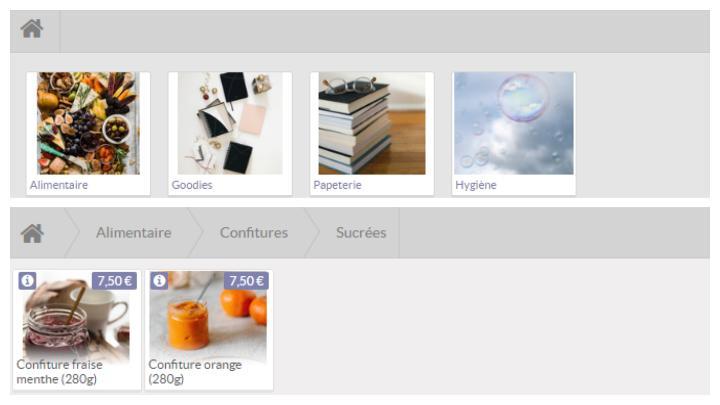The height and width of the screenshot is (405, 720).
Task: Click the Alimentaire category label
Action: [x=59, y=185]
